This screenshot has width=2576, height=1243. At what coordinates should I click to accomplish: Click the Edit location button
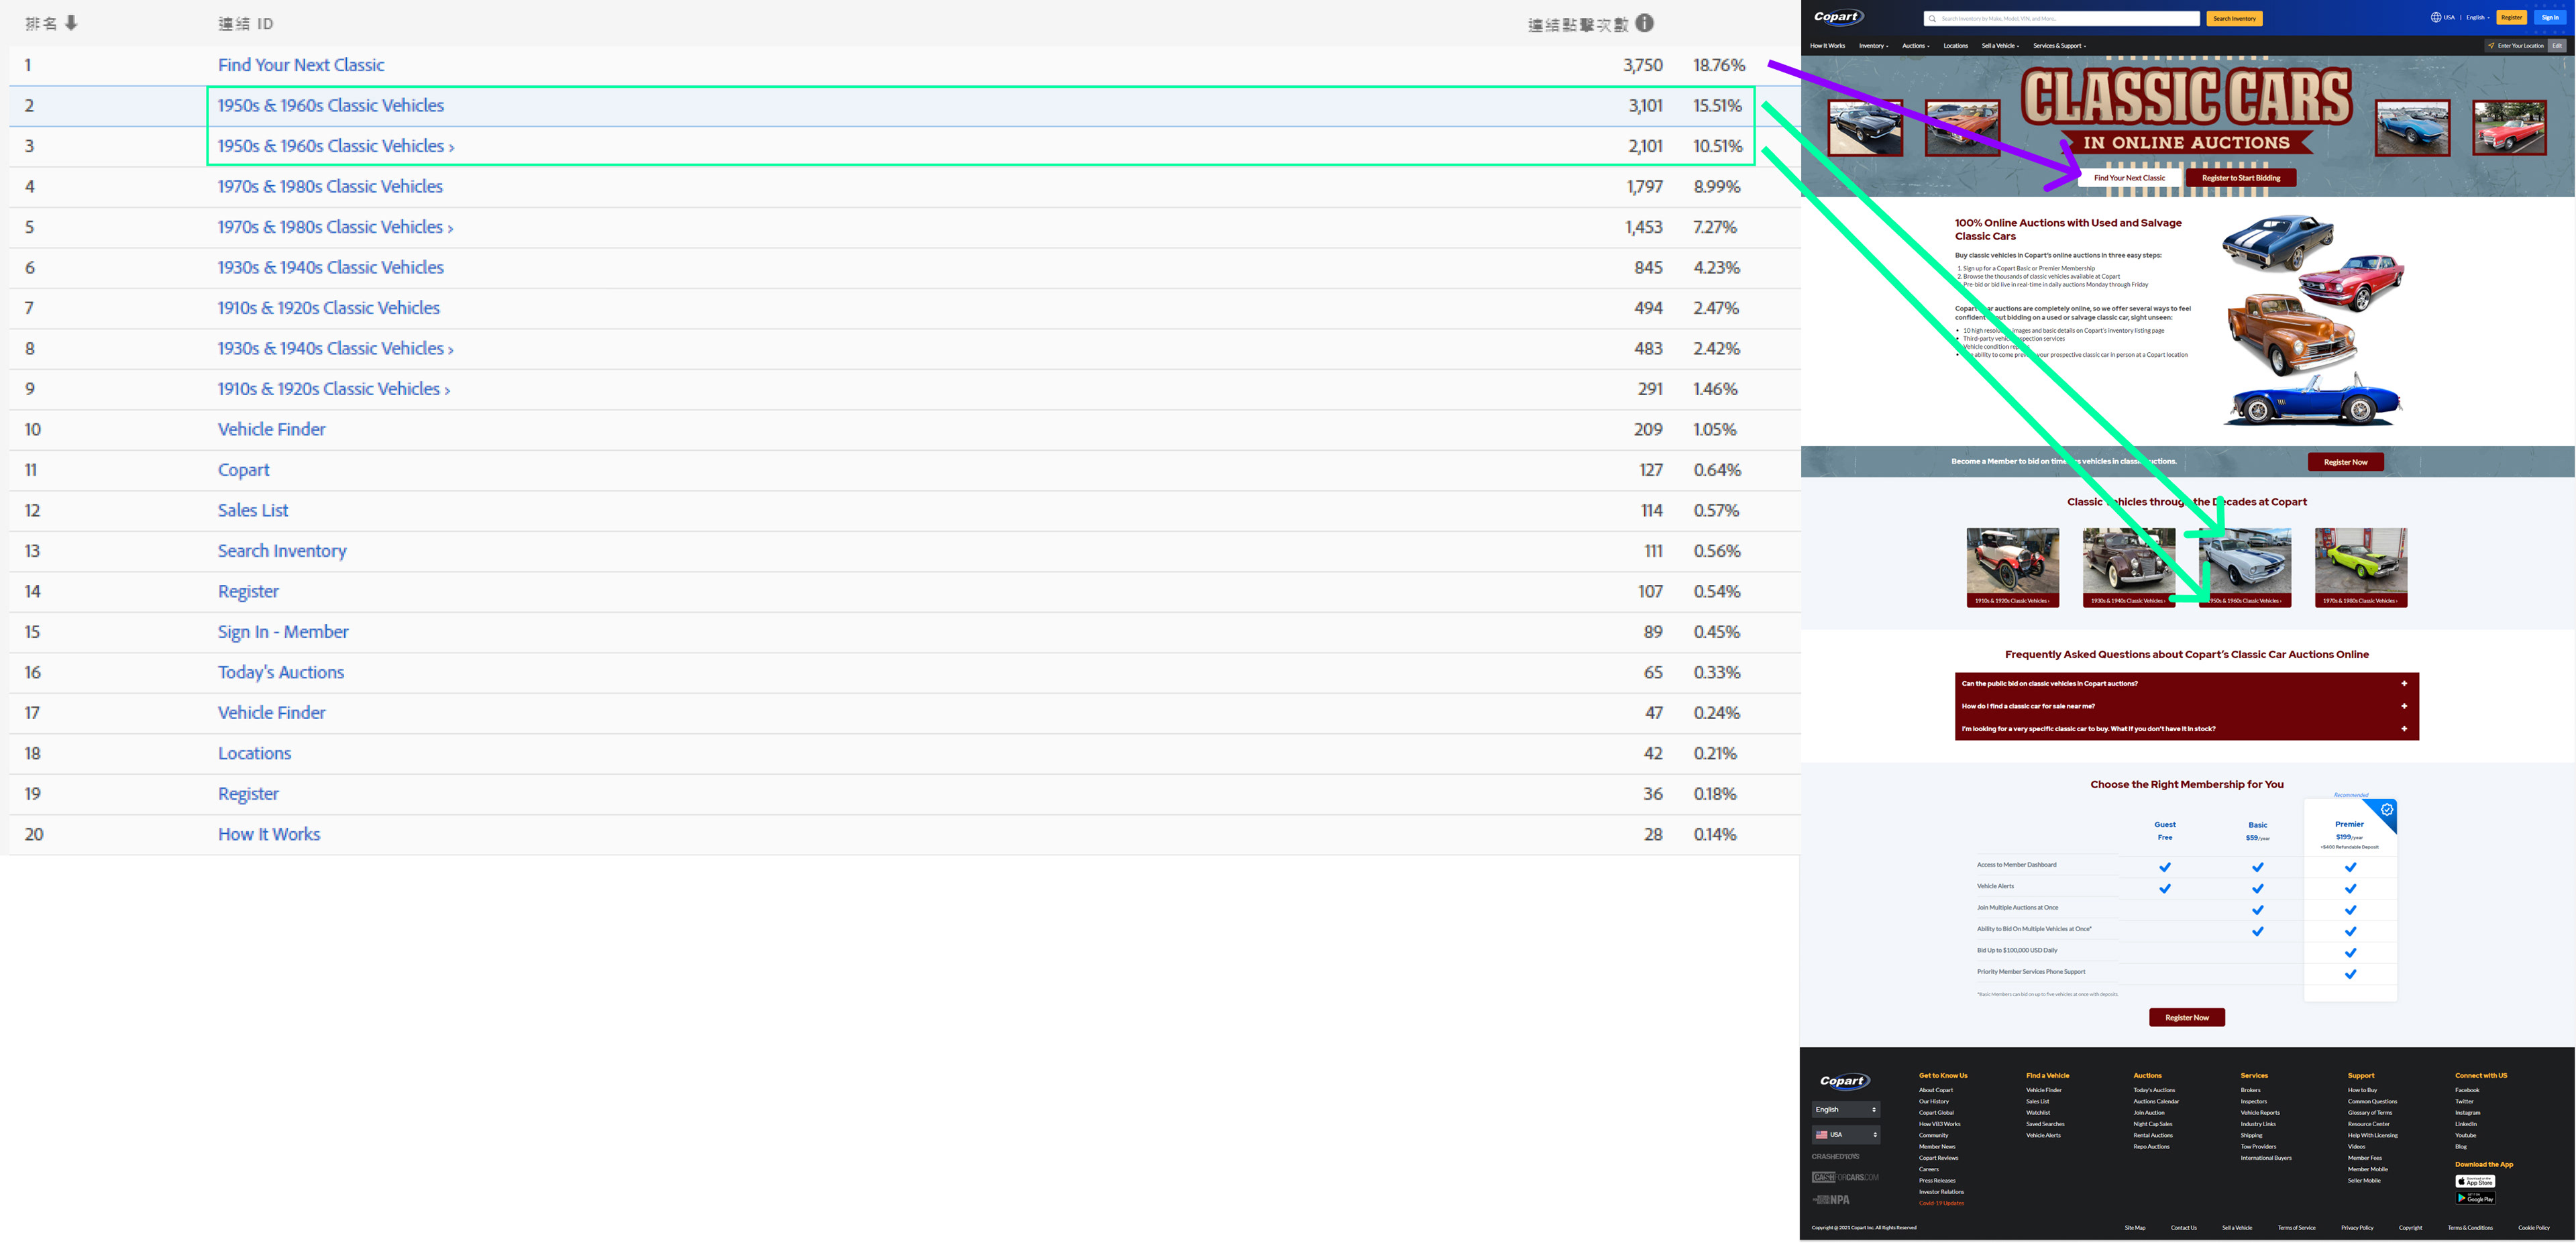(2557, 46)
